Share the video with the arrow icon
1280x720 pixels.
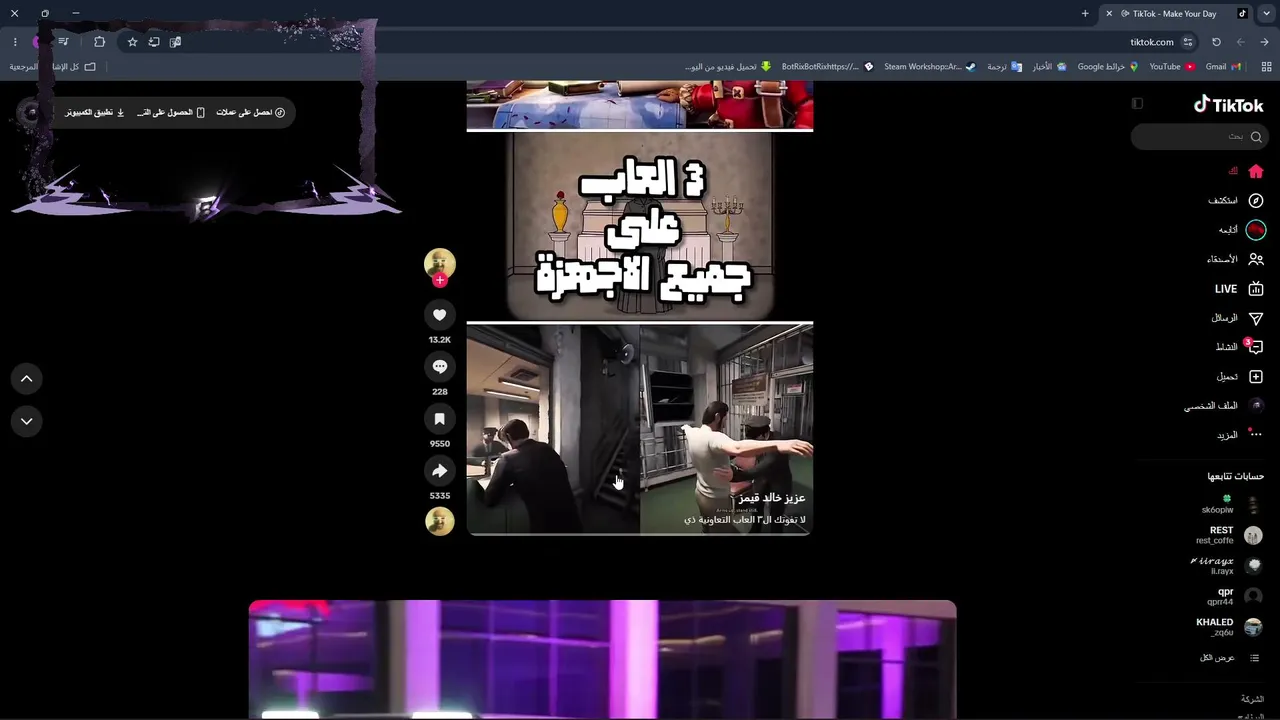(x=439, y=471)
